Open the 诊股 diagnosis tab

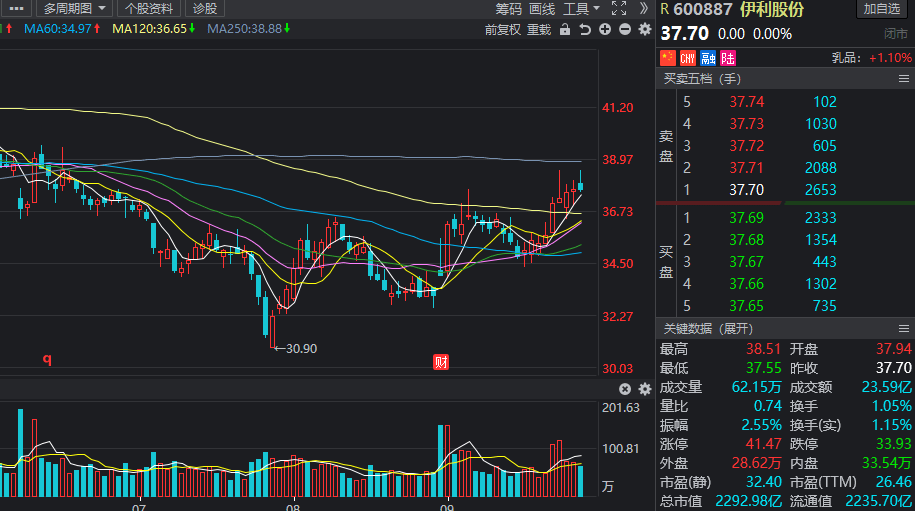tap(204, 8)
